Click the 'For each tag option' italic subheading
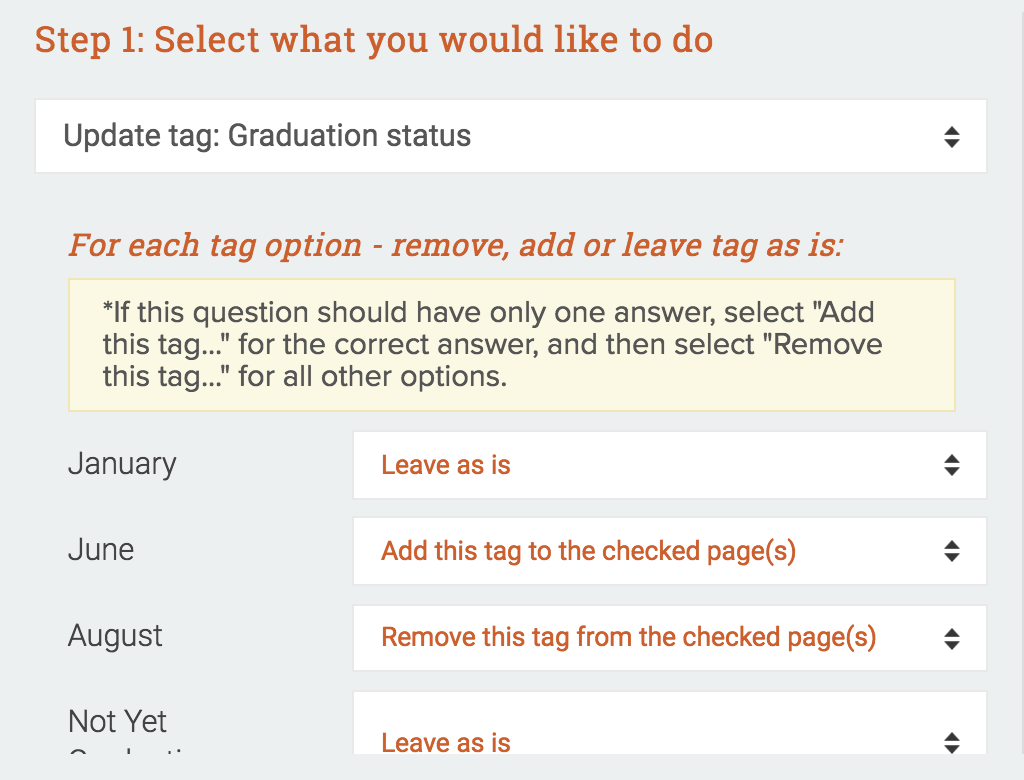The width and height of the screenshot is (1024, 780). pyautogui.click(x=455, y=245)
